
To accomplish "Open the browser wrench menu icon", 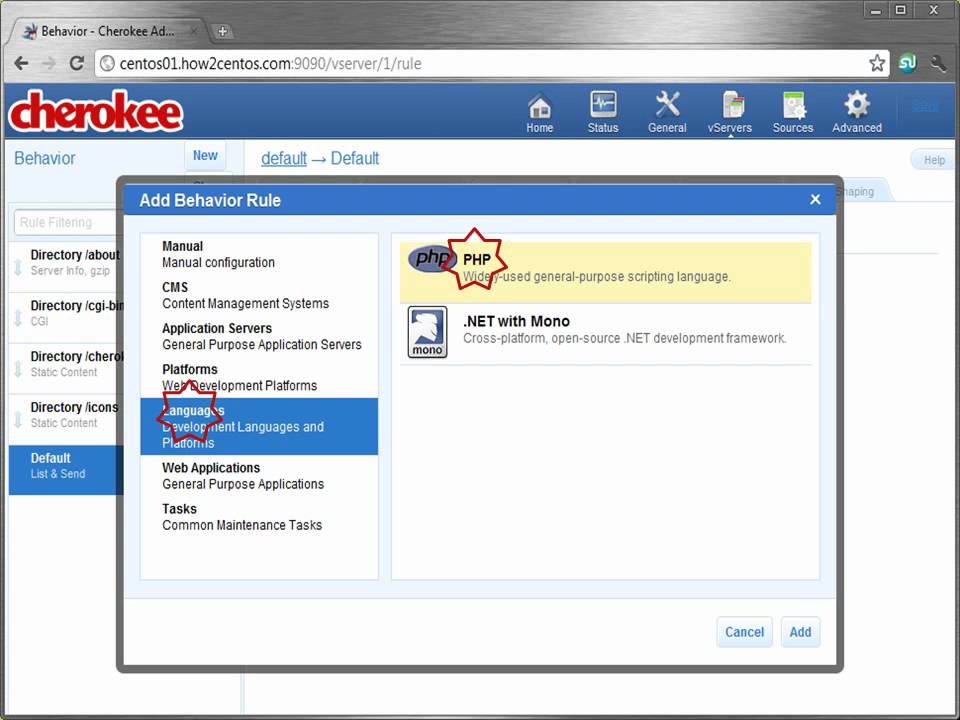I will [937, 63].
